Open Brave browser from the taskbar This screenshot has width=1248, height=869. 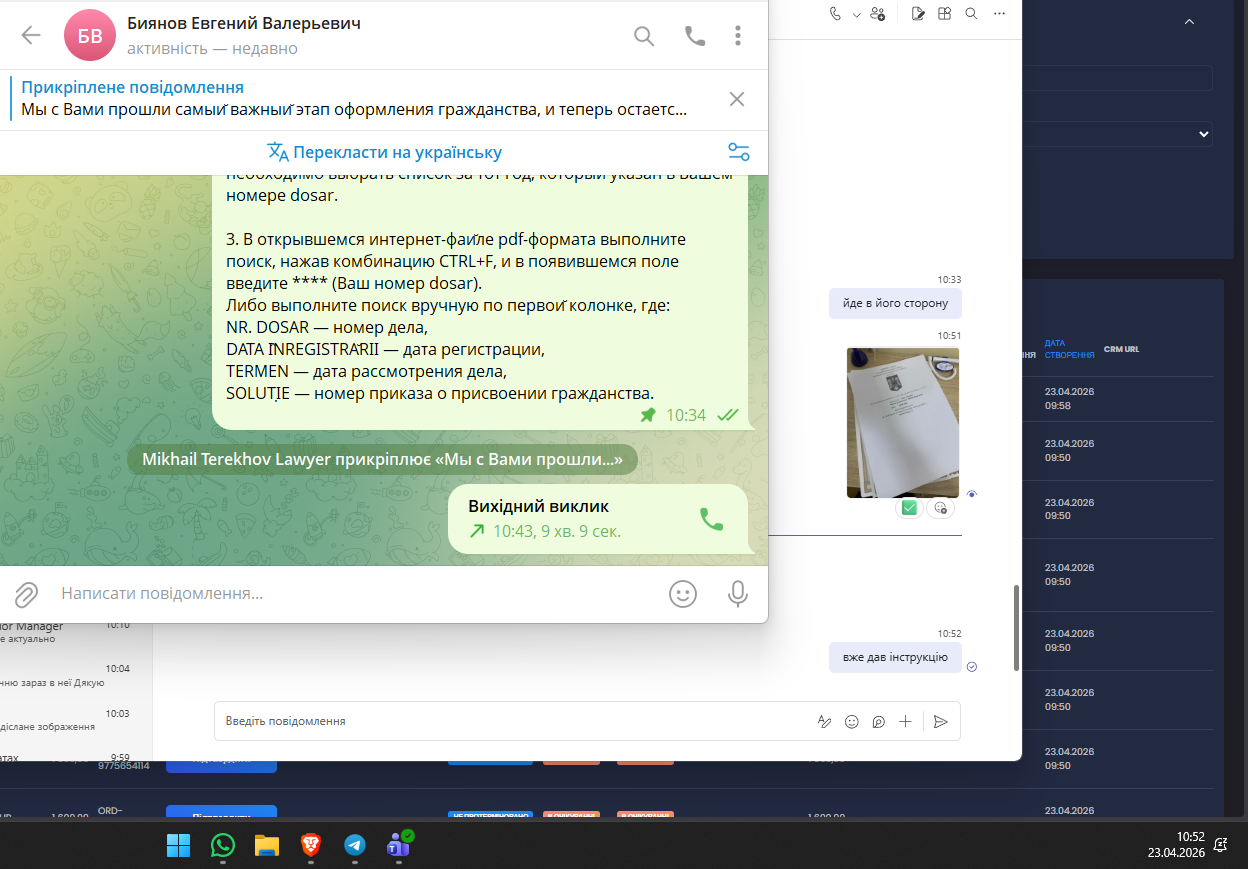311,846
